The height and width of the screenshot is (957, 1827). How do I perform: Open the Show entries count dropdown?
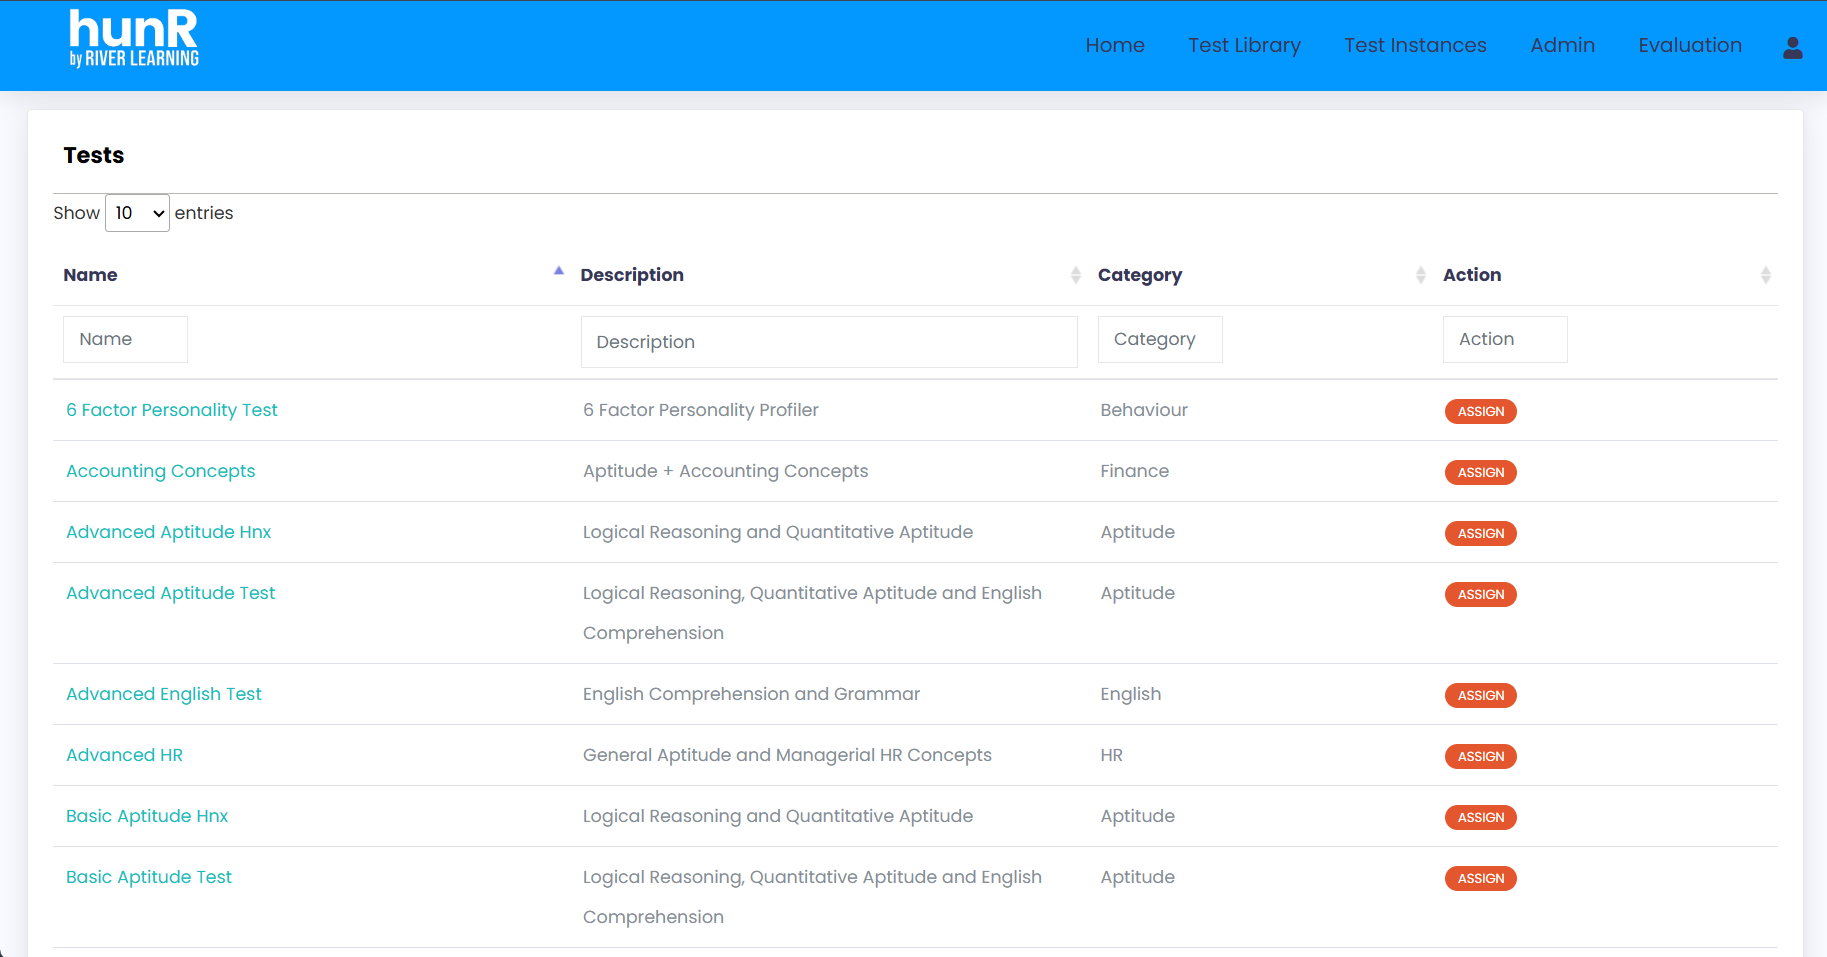(137, 213)
